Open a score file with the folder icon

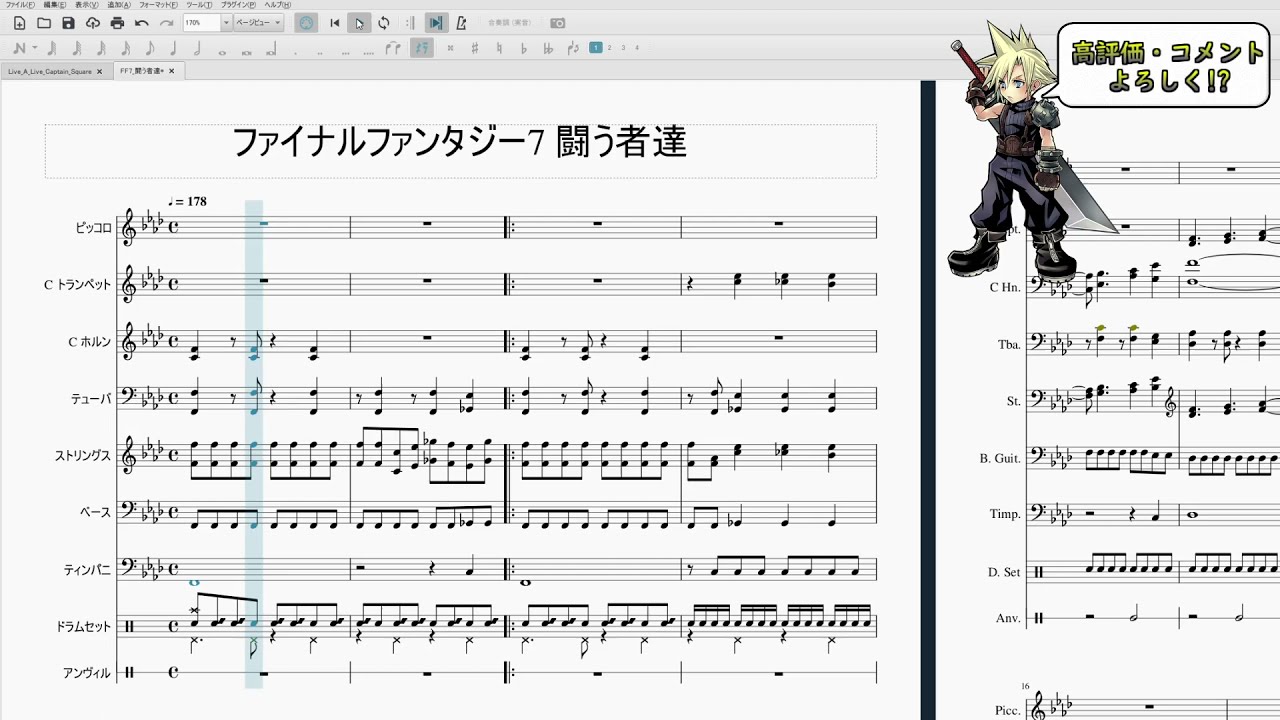[x=44, y=23]
